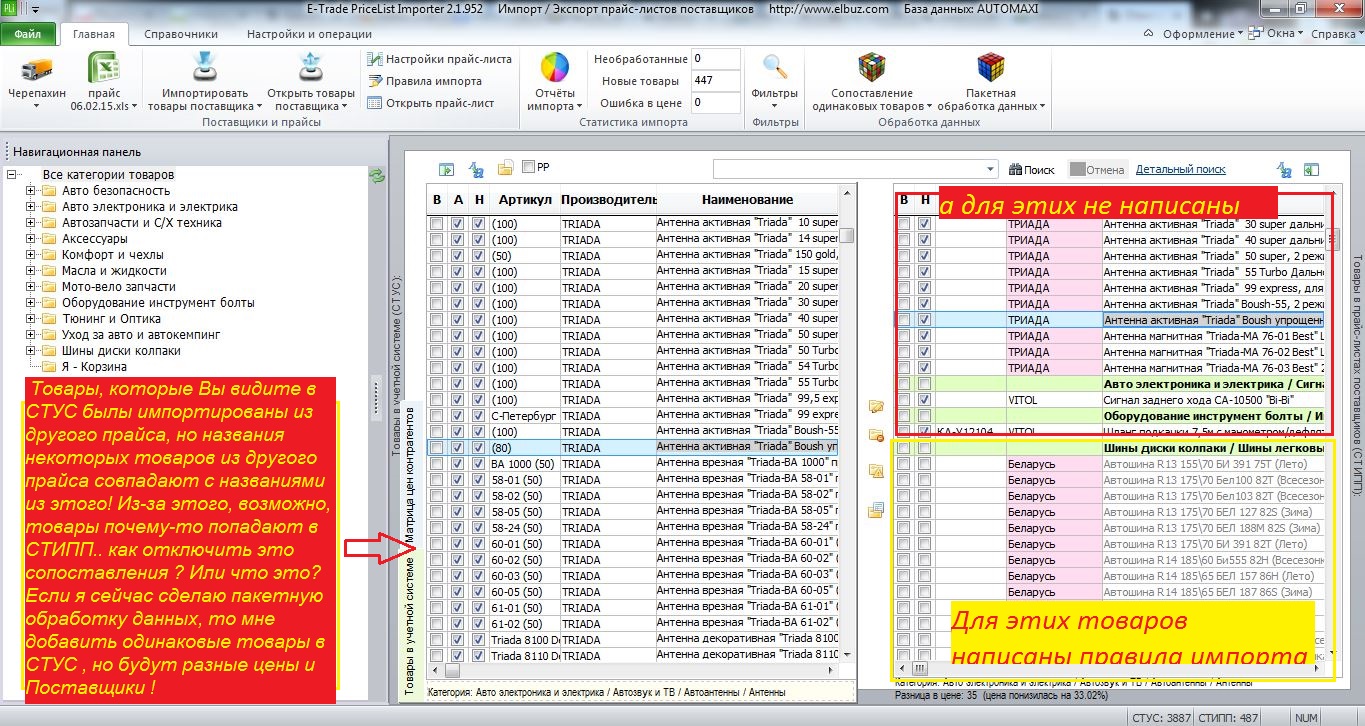Click the folder-warning icon between the grids
The width and height of the screenshot is (1365, 726).
[x=877, y=472]
